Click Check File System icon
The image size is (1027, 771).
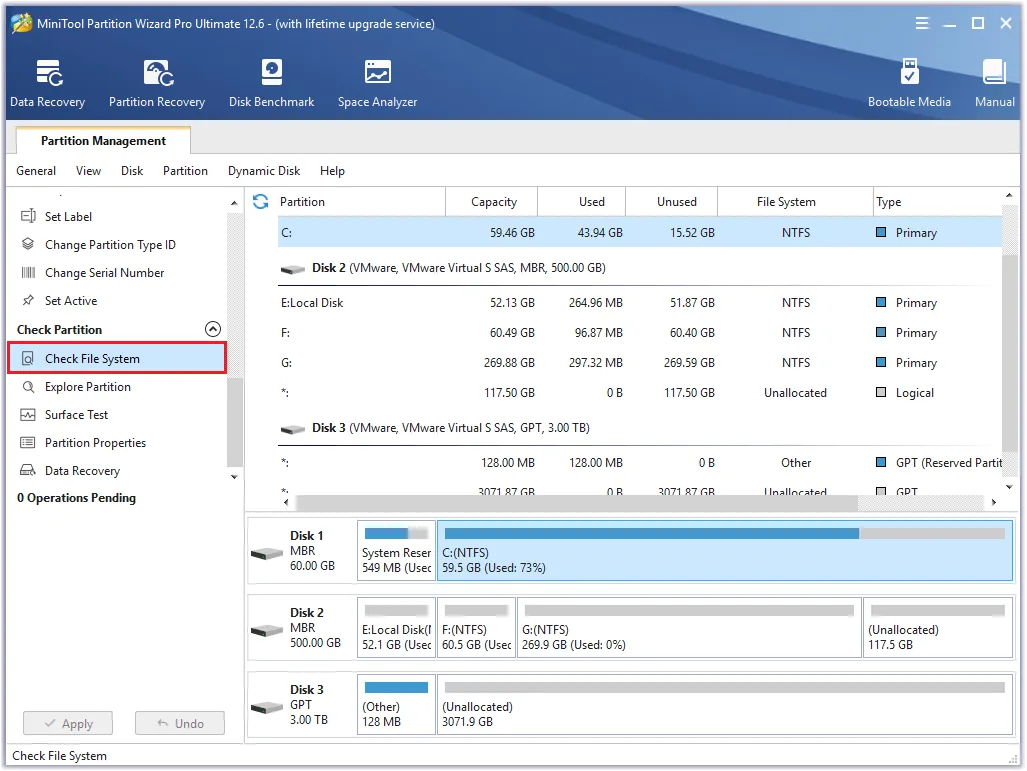coord(28,358)
